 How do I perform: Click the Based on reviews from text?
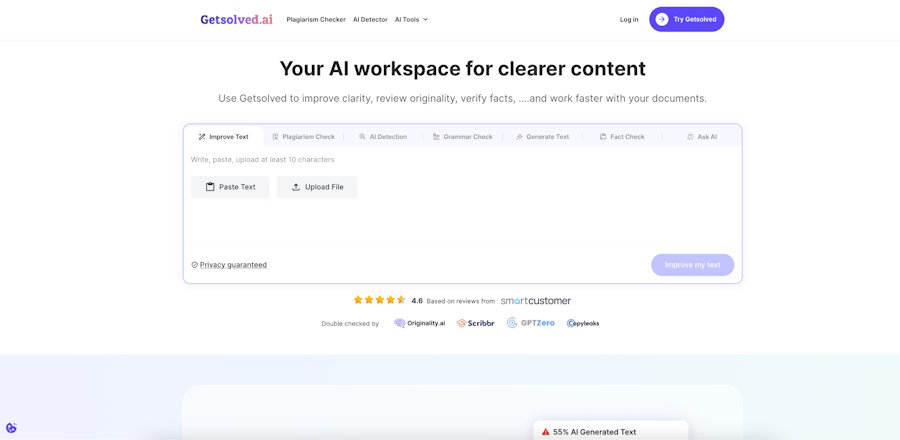(x=461, y=301)
